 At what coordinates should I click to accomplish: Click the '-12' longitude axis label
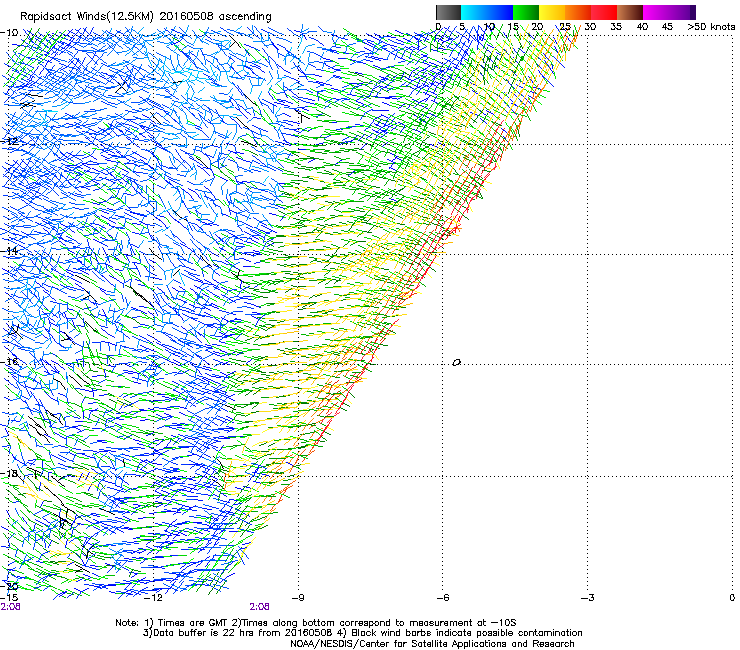[153, 598]
